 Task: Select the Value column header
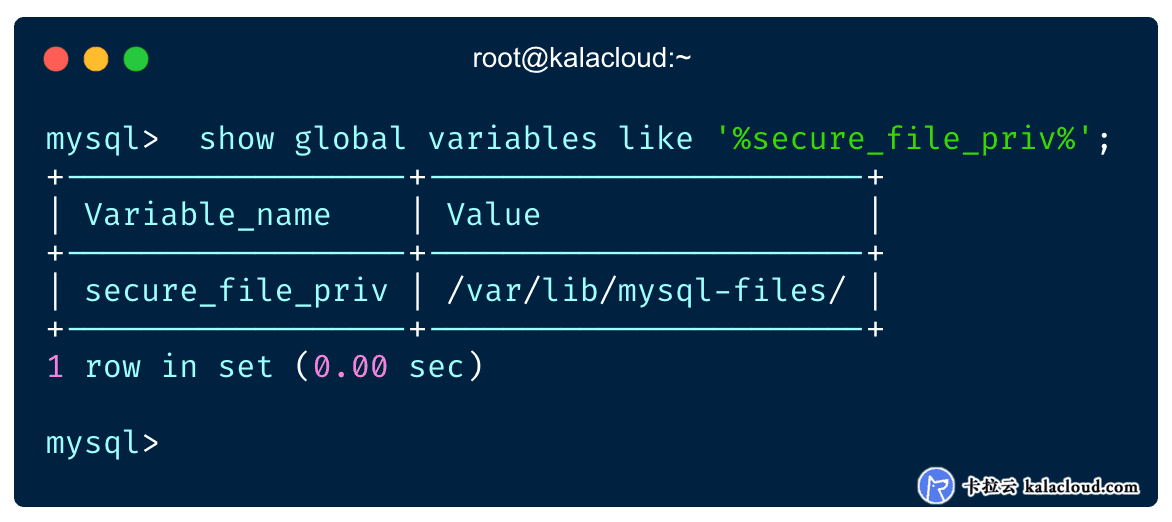pyautogui.click(x=493, y=215)
